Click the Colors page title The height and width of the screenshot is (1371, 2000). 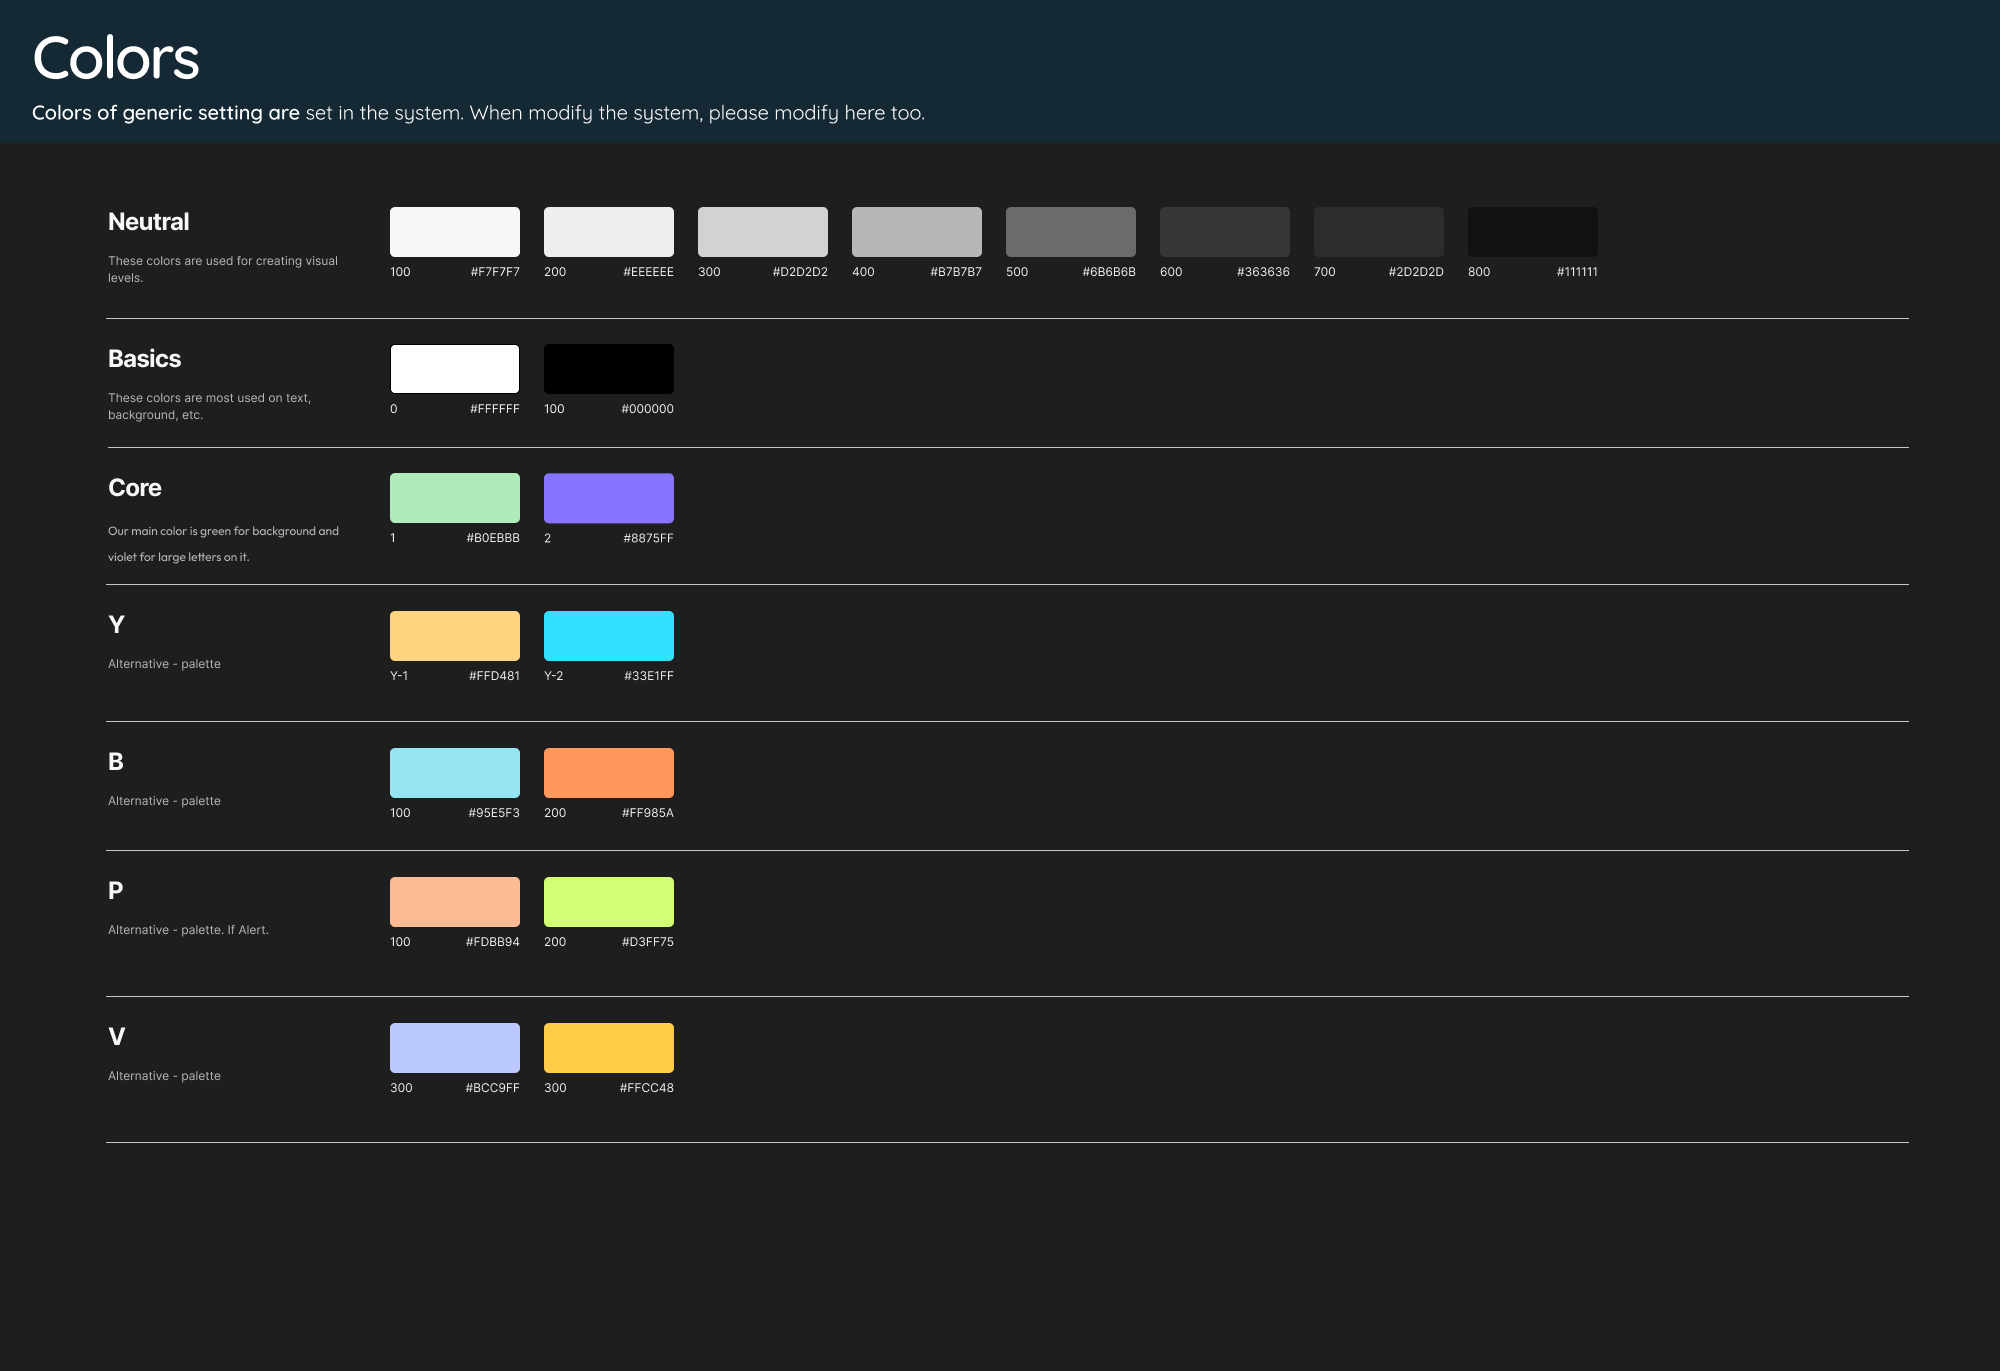[116, 58]
